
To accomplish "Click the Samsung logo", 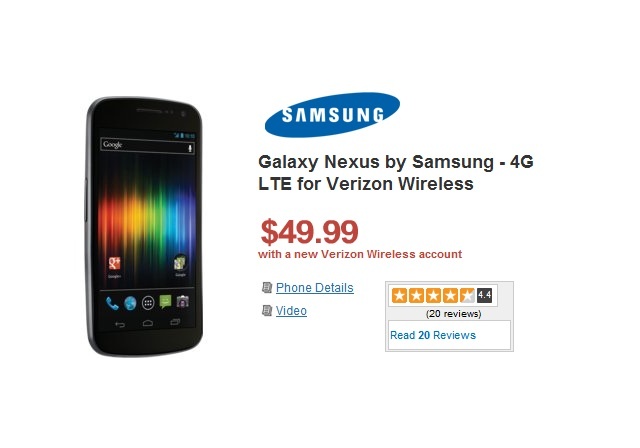I will click(x=332, y=115).
